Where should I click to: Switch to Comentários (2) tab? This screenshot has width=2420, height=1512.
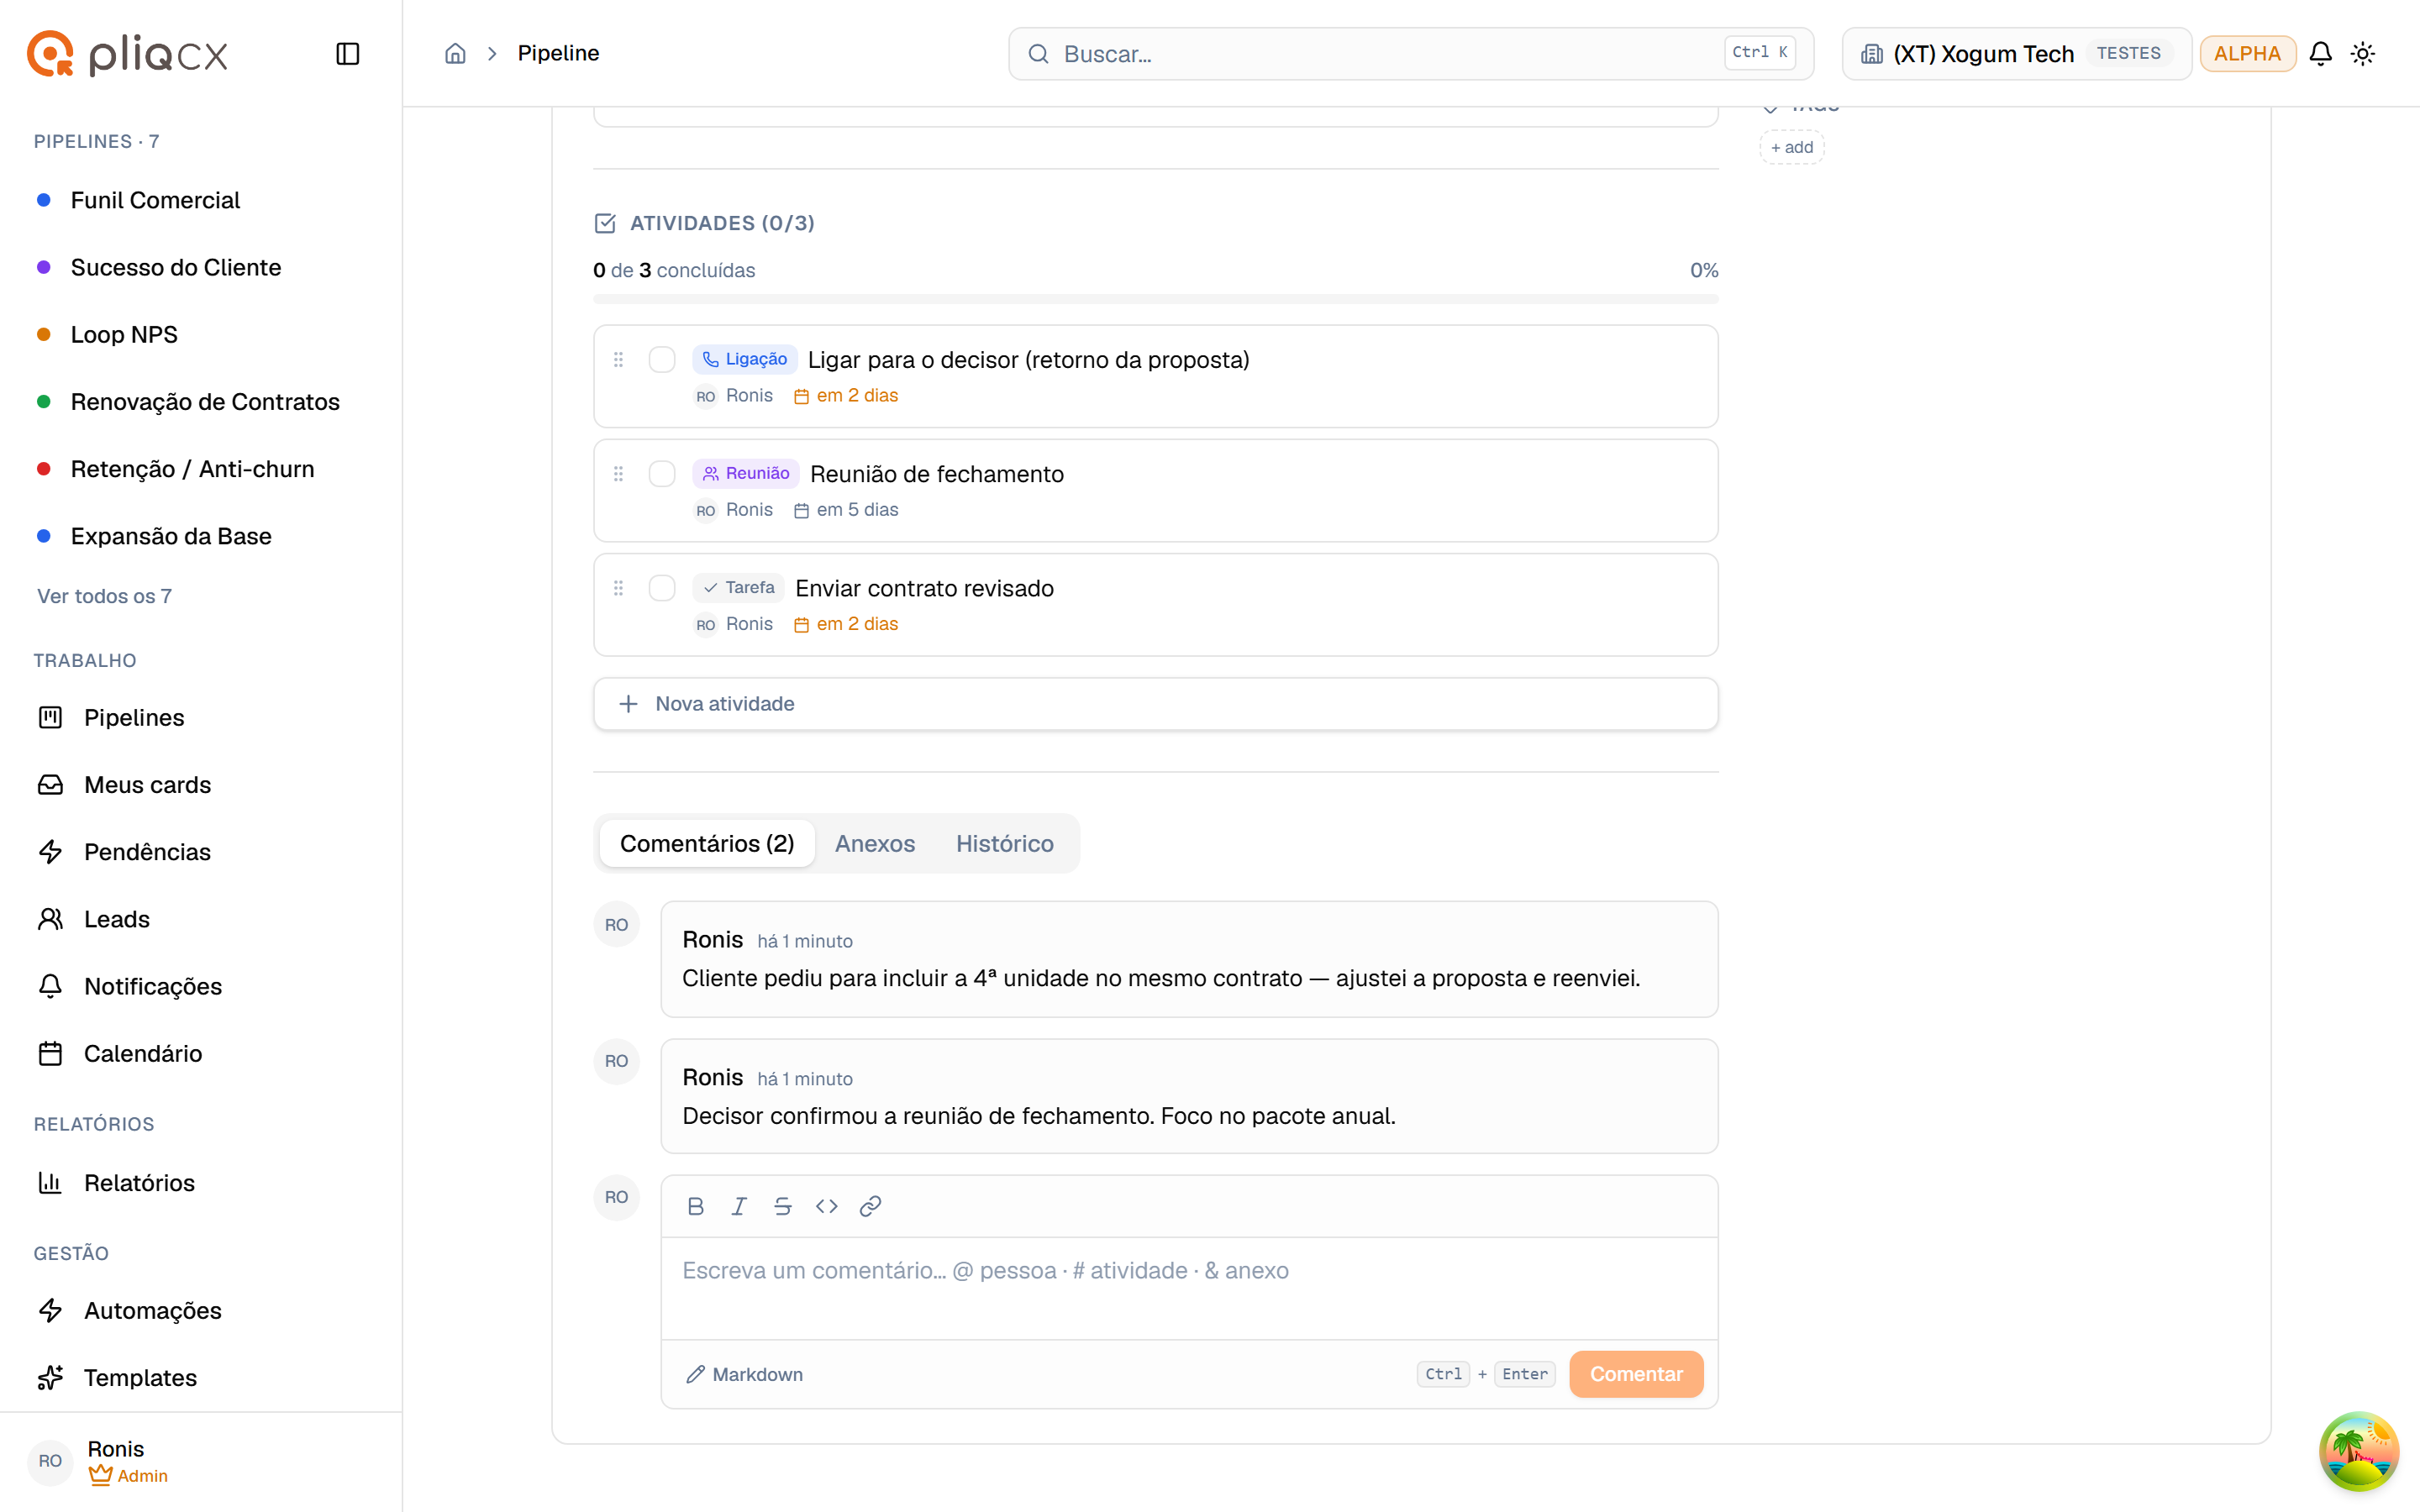point(707,843)
